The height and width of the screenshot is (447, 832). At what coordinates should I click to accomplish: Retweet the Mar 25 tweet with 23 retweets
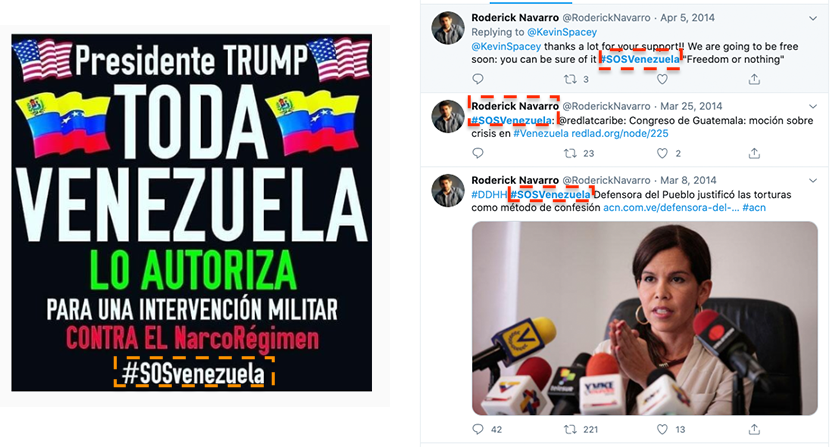pyautogui.click(x=570, y=153)
